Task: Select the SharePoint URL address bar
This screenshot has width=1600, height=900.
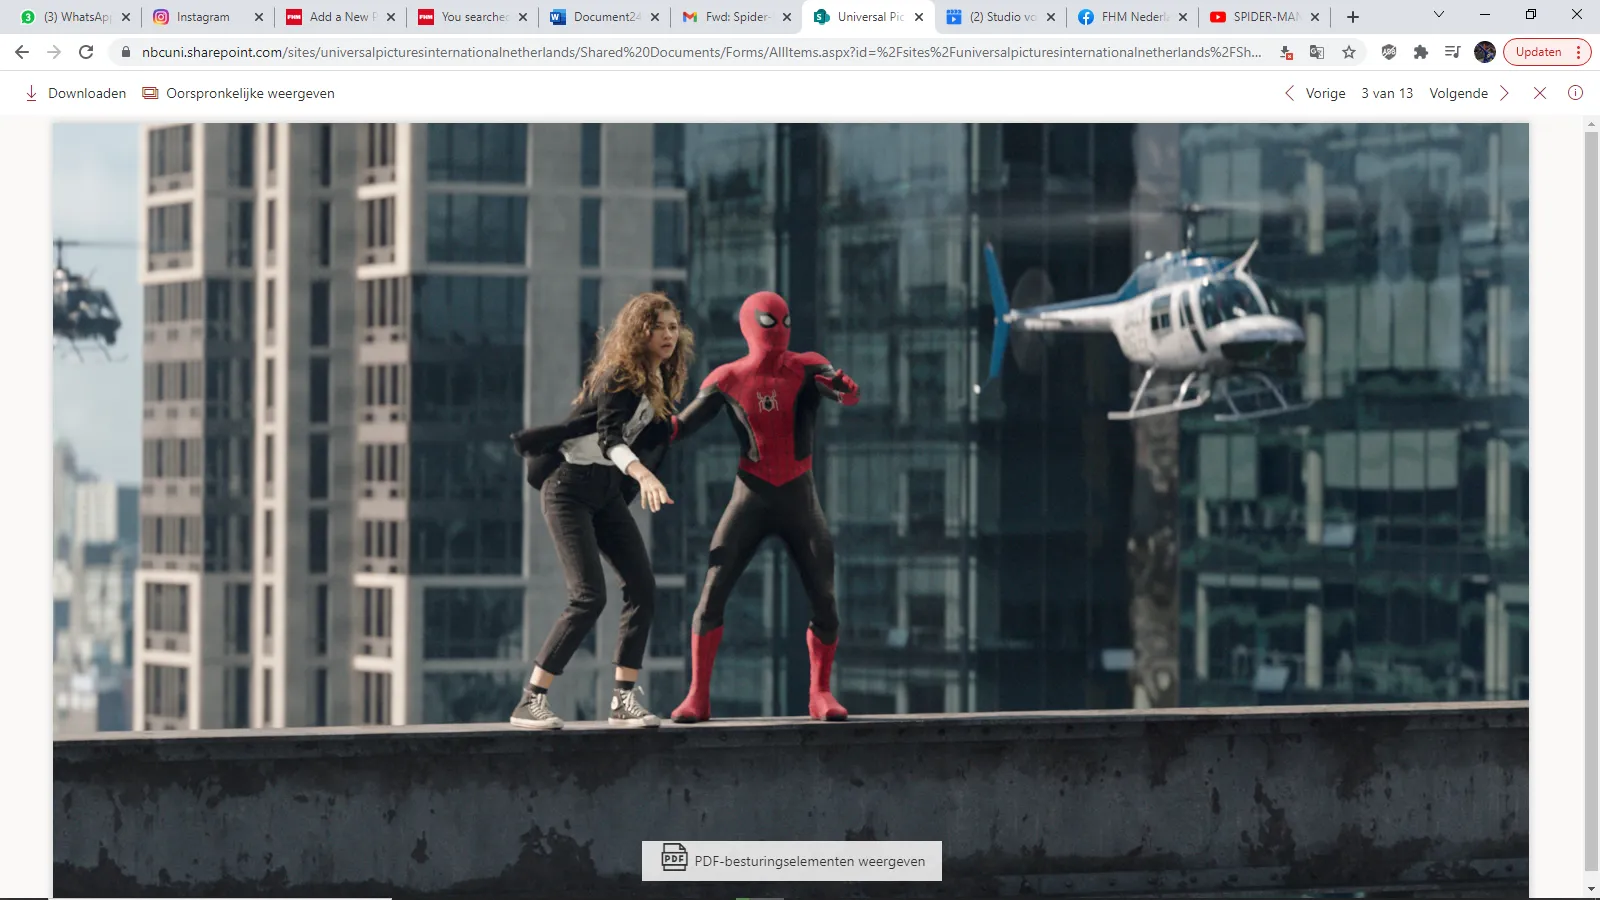Action: [700, 52]
